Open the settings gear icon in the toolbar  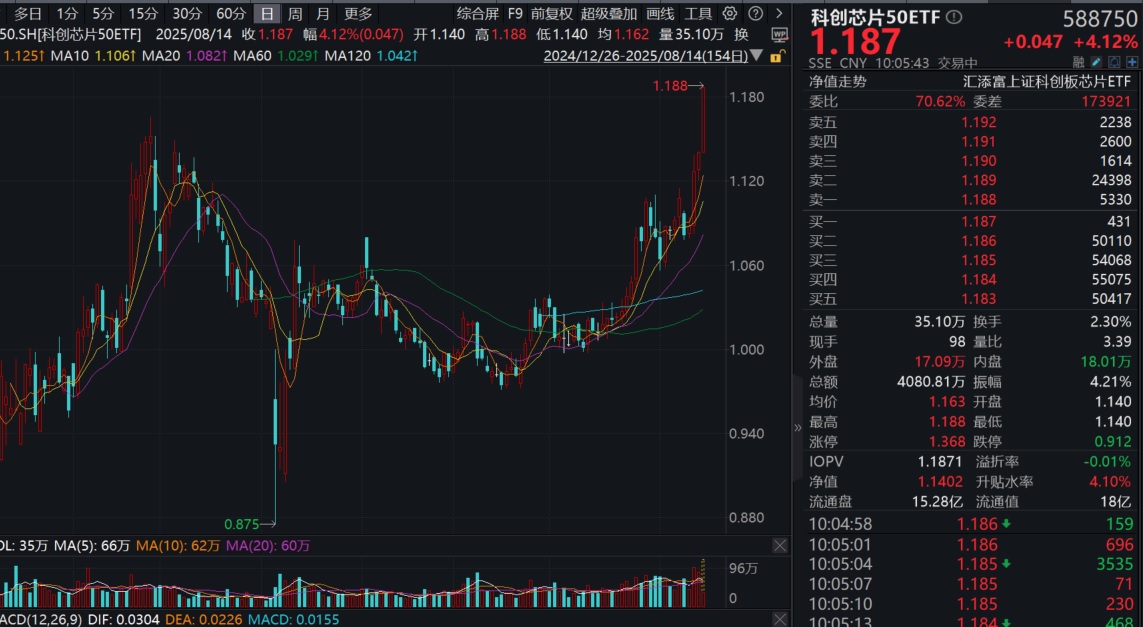coord(728,14)
